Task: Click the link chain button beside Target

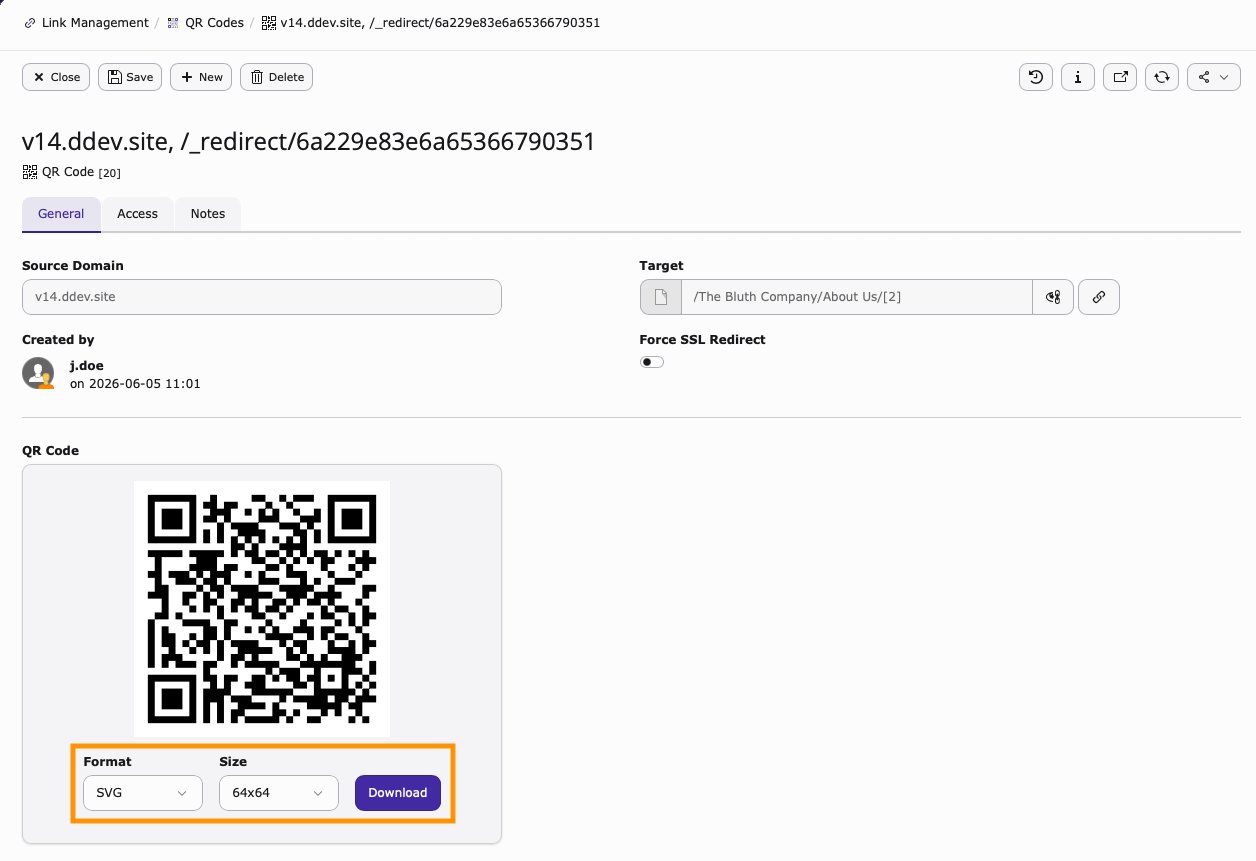Action: pyautogui.click(x=1099, y=297)
